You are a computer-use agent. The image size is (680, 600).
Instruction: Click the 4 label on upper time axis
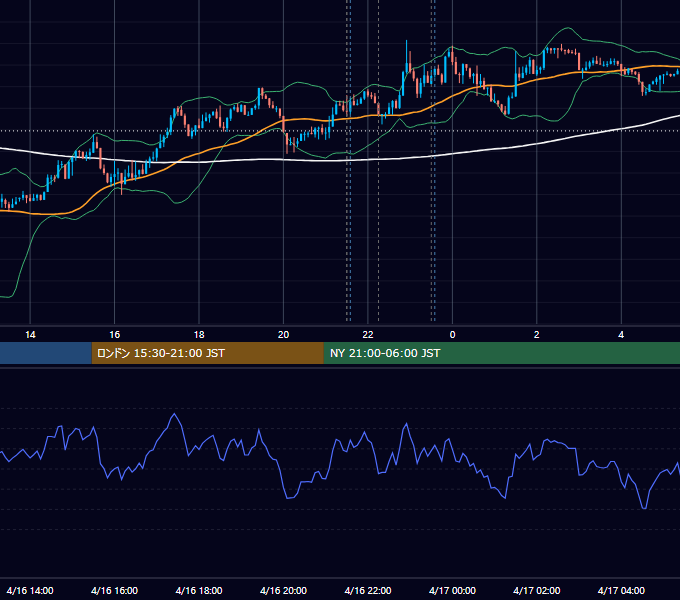(621, 335)
